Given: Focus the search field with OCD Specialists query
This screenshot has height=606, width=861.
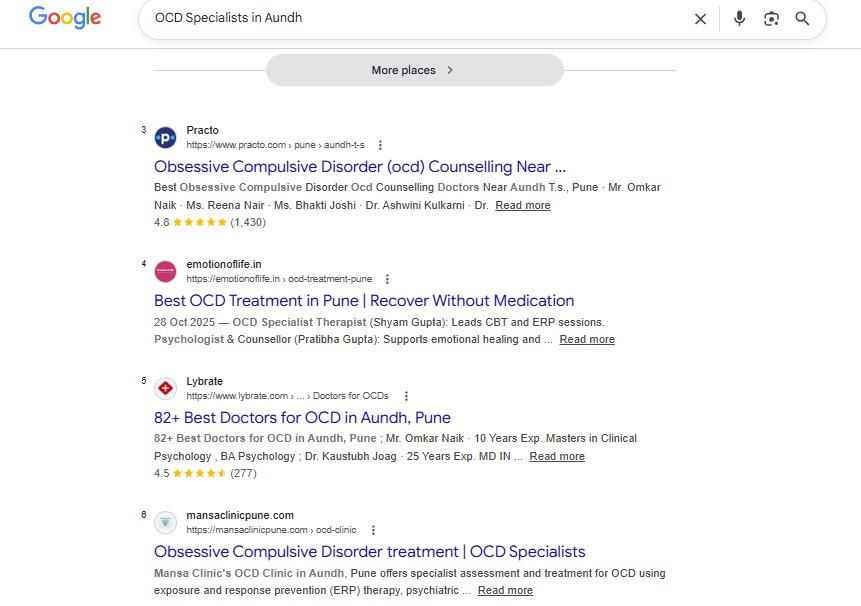Looking at the screenshot, I should [x=417, y=18].
